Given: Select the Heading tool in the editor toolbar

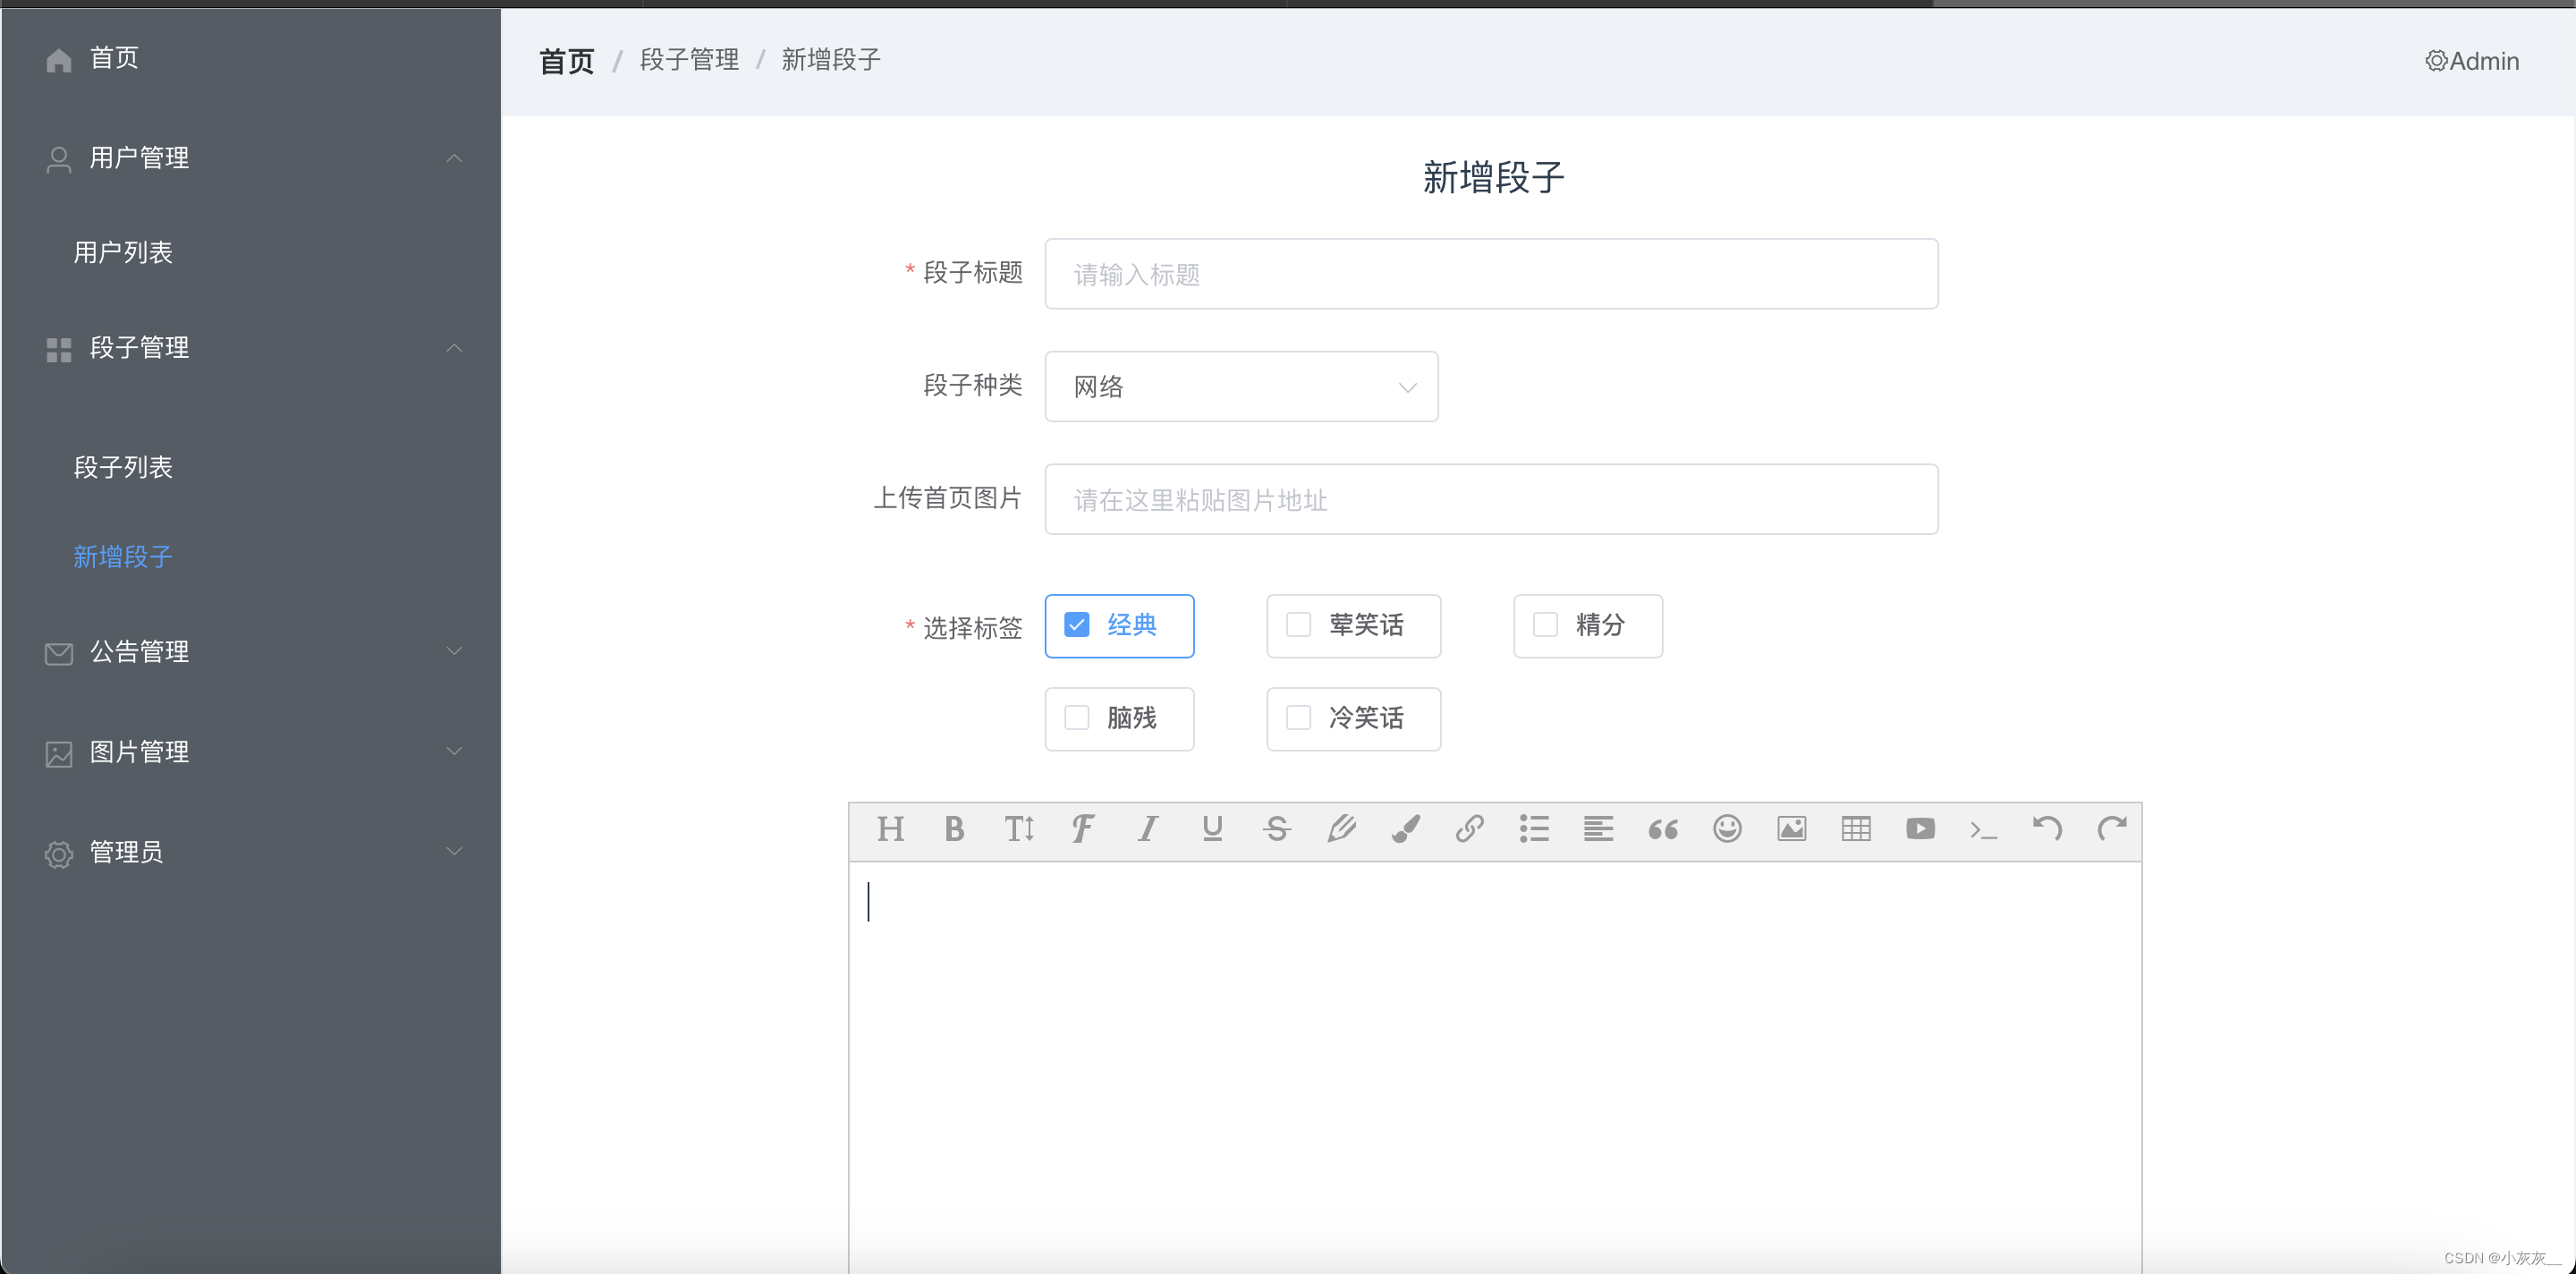Looking at the screenshot, I should point(890,829).
